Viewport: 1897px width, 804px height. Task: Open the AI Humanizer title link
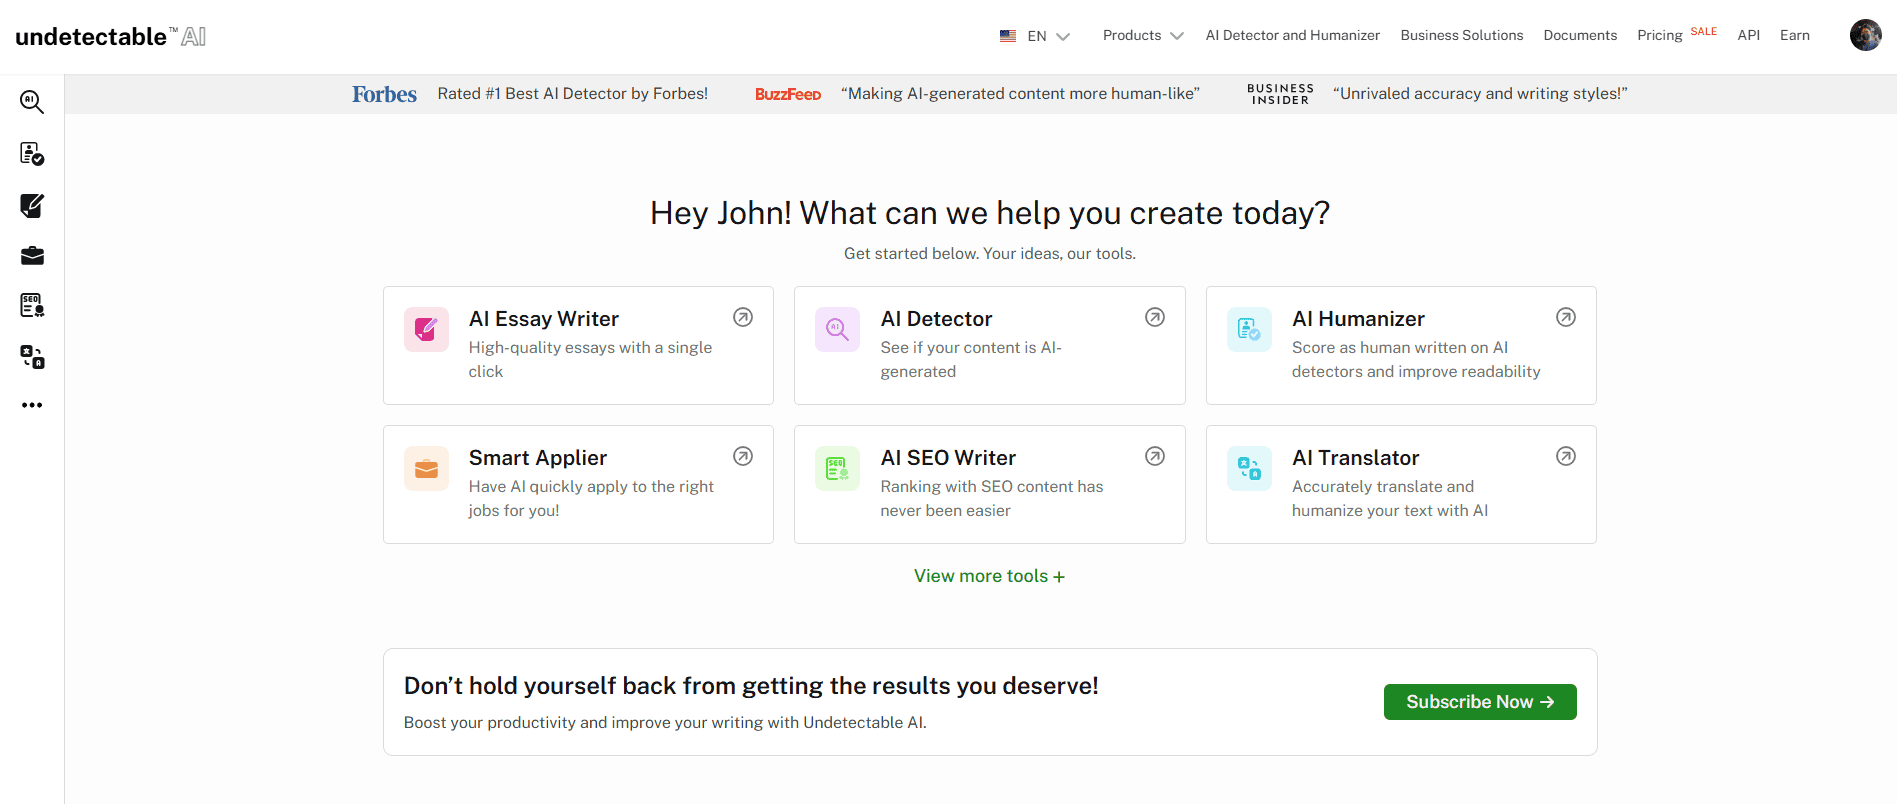(1358, 319)
